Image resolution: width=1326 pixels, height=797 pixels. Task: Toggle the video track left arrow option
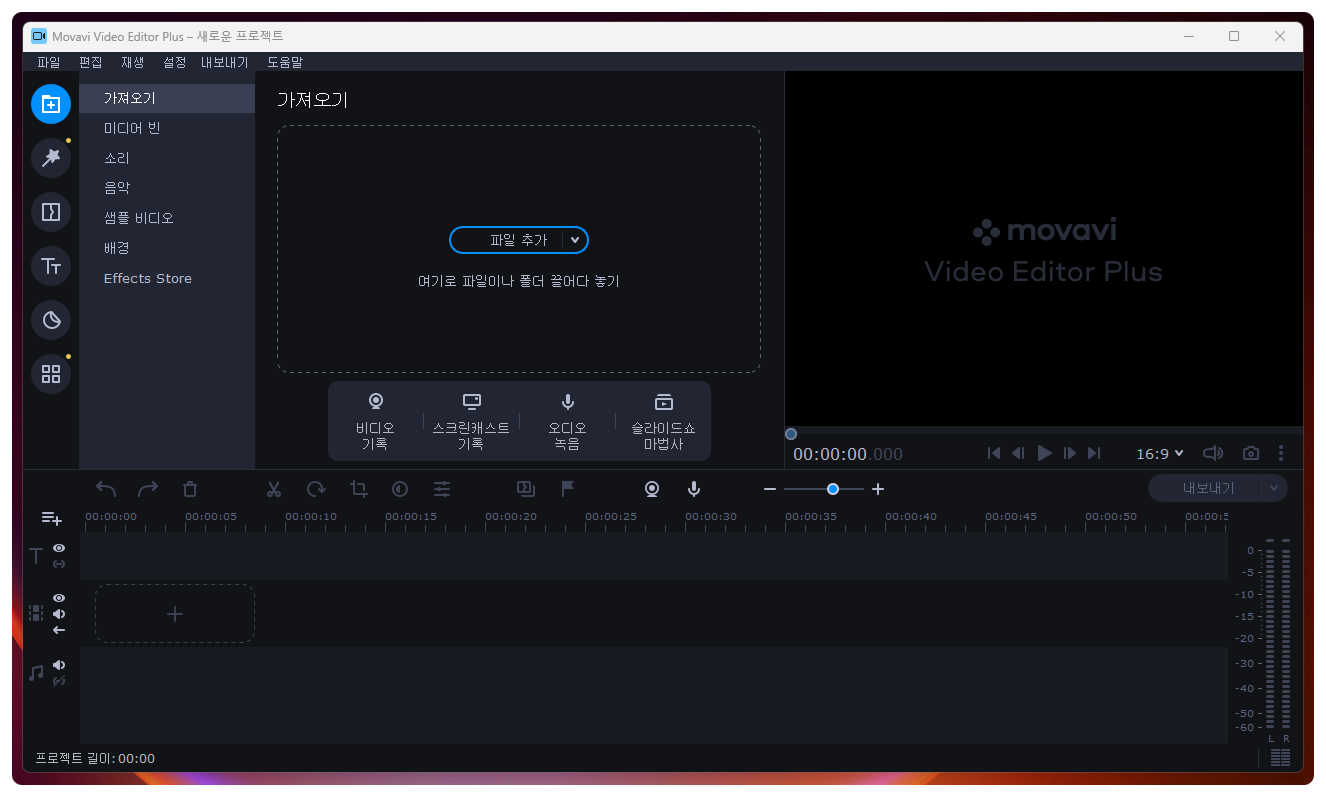coord(59,630)
